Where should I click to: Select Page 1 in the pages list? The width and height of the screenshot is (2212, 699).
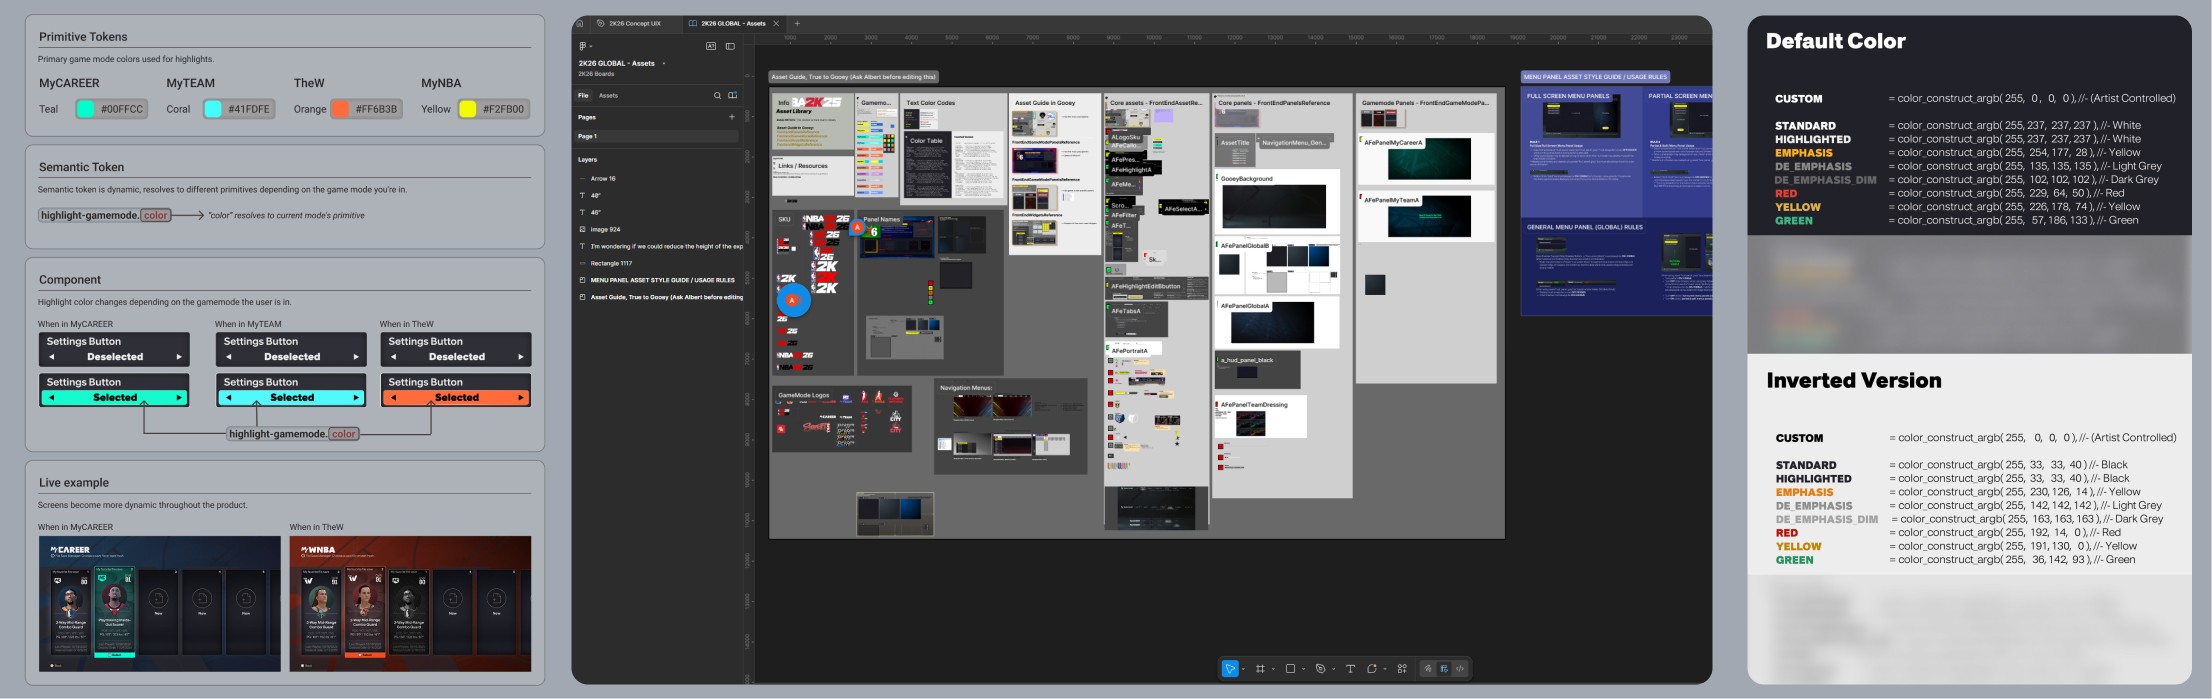point(657,136)
